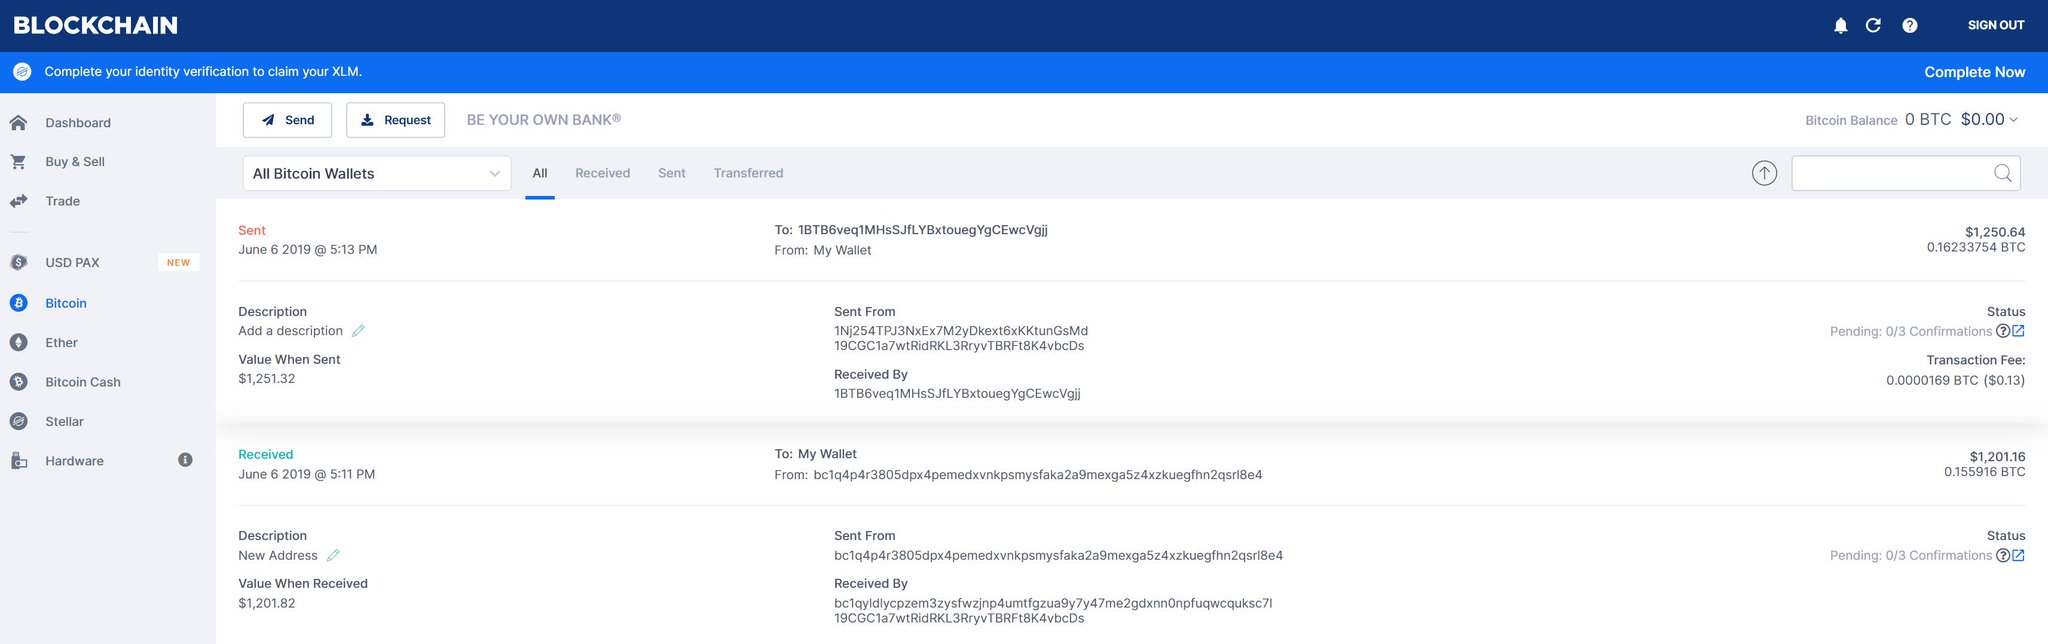Image resolution: width=2048 pixels, height=644 pixels.
Task: Open USD PAX in sidebar
Action: coord(72,262)
